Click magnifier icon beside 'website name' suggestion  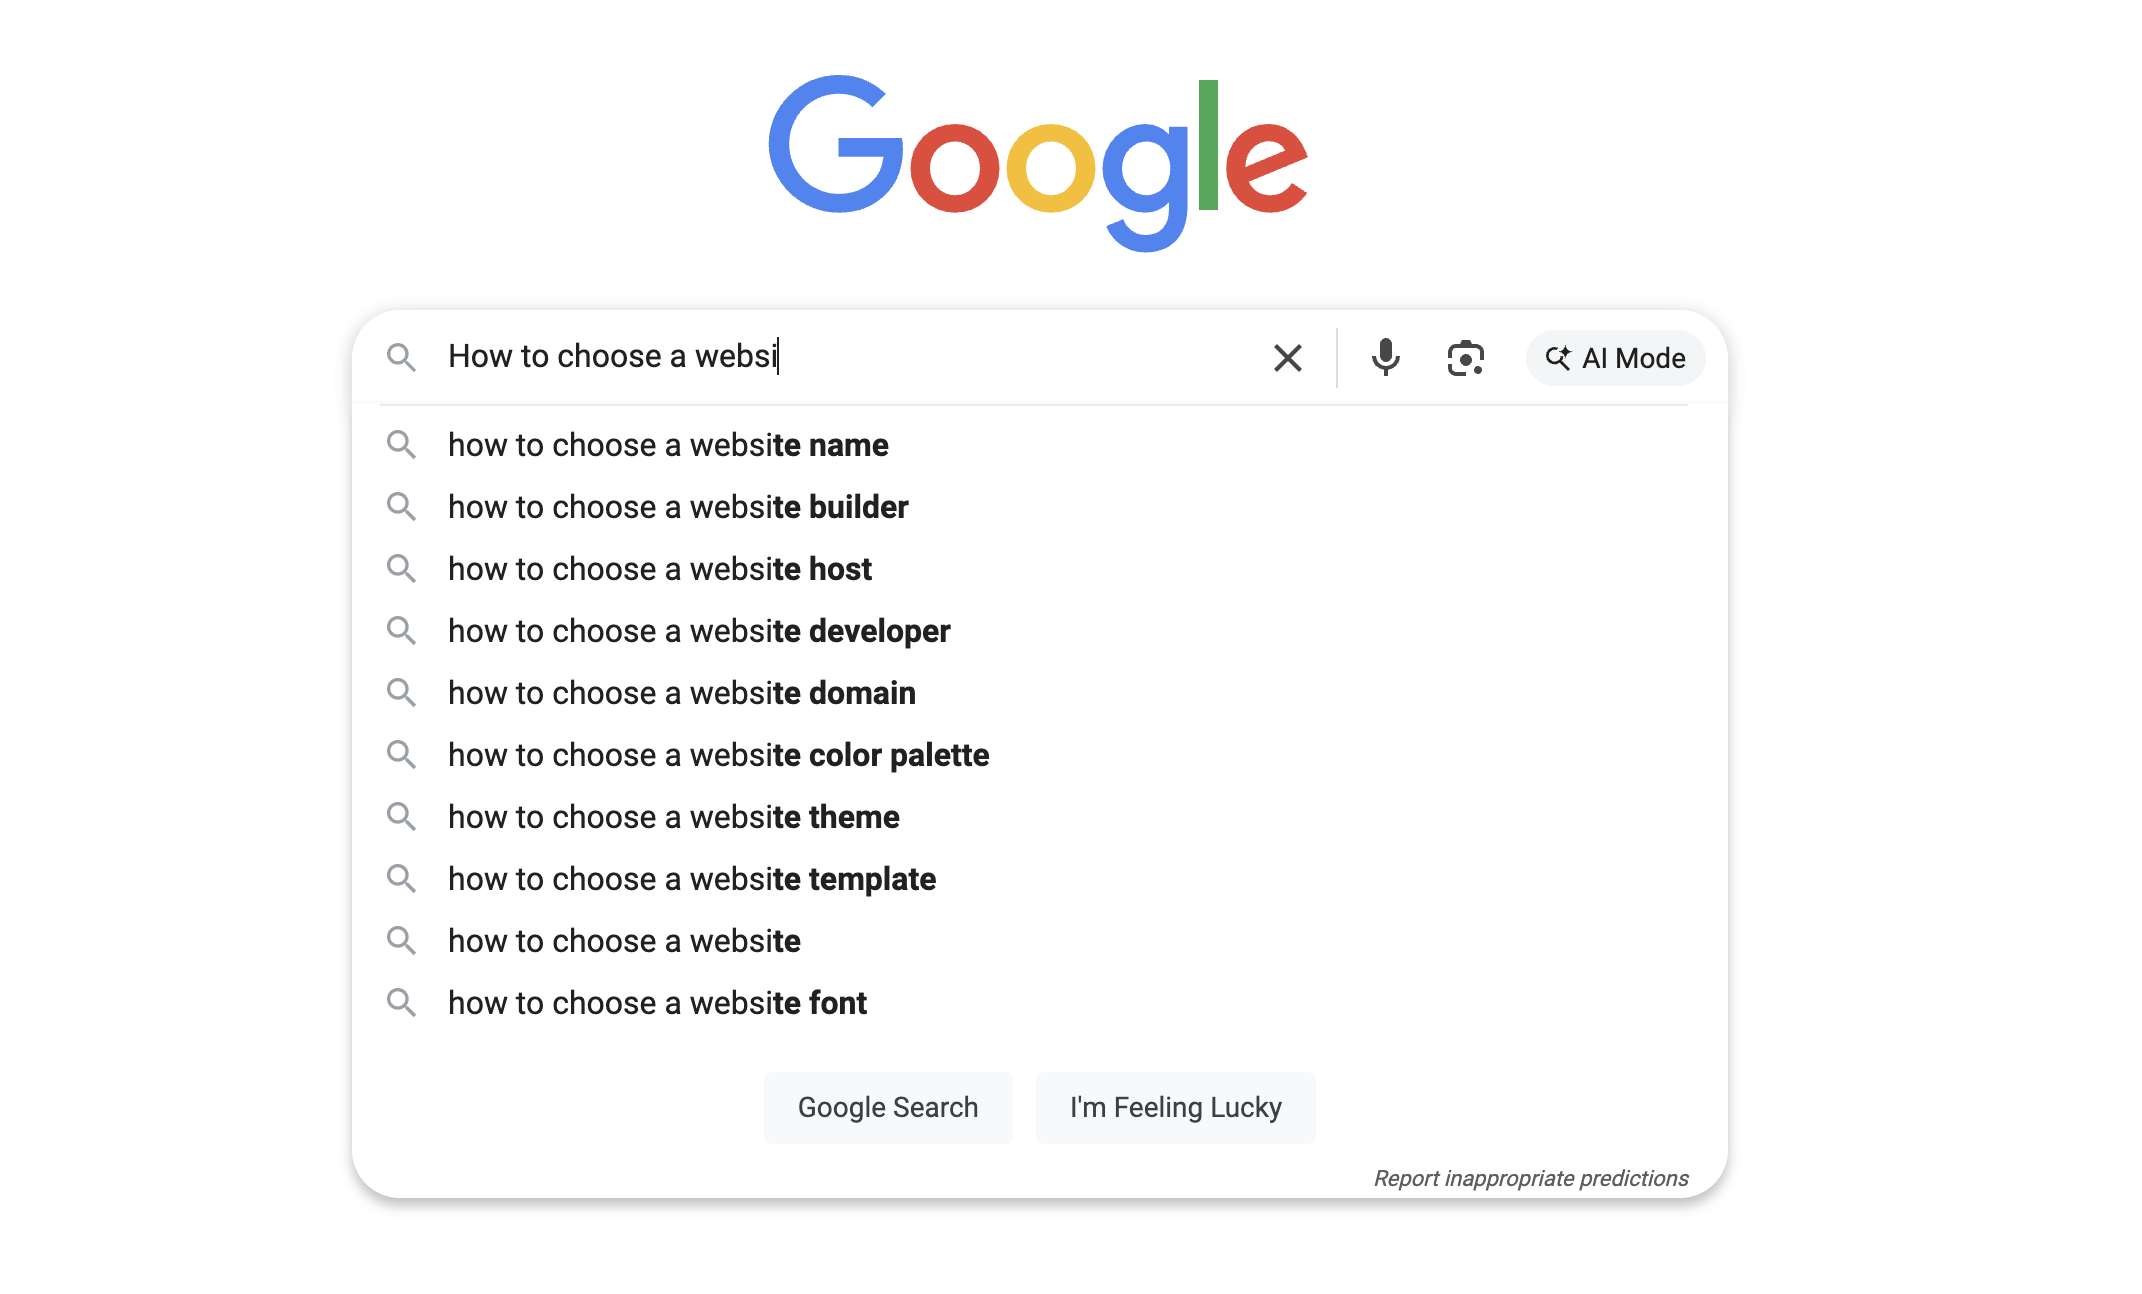pyautogui.click(x=401, y=444)
